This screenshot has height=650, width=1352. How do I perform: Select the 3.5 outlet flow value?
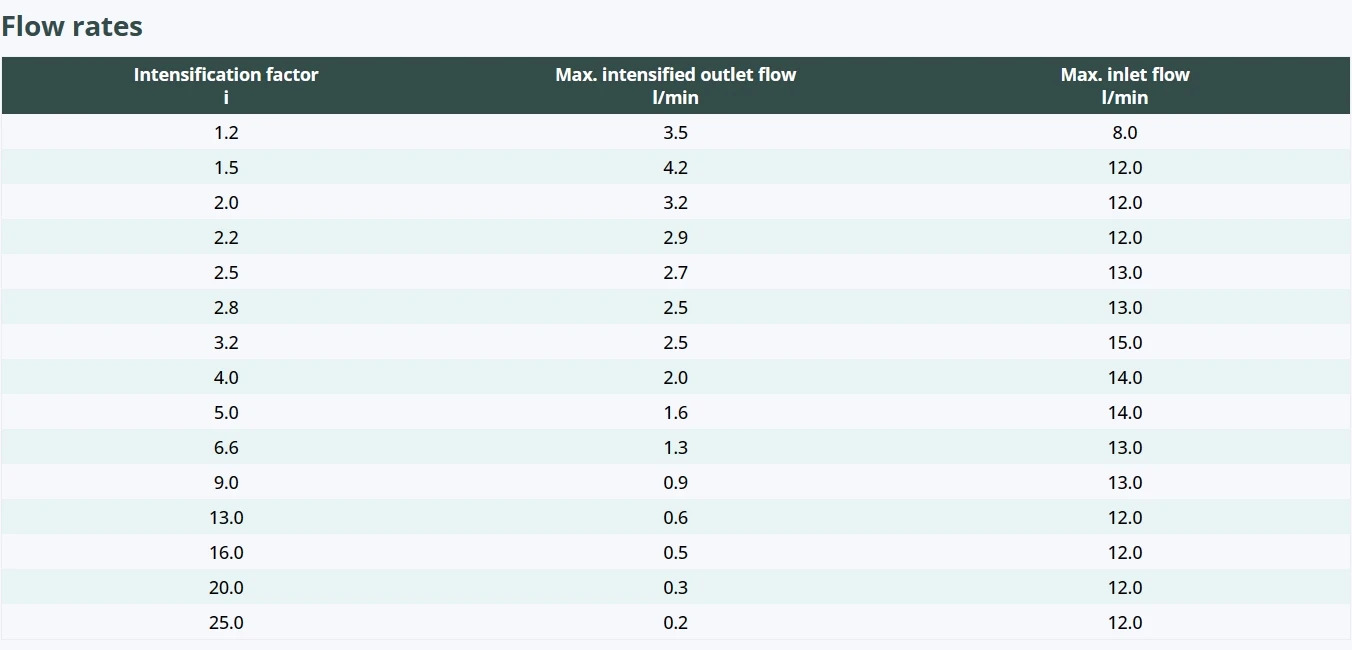[676, 133]
